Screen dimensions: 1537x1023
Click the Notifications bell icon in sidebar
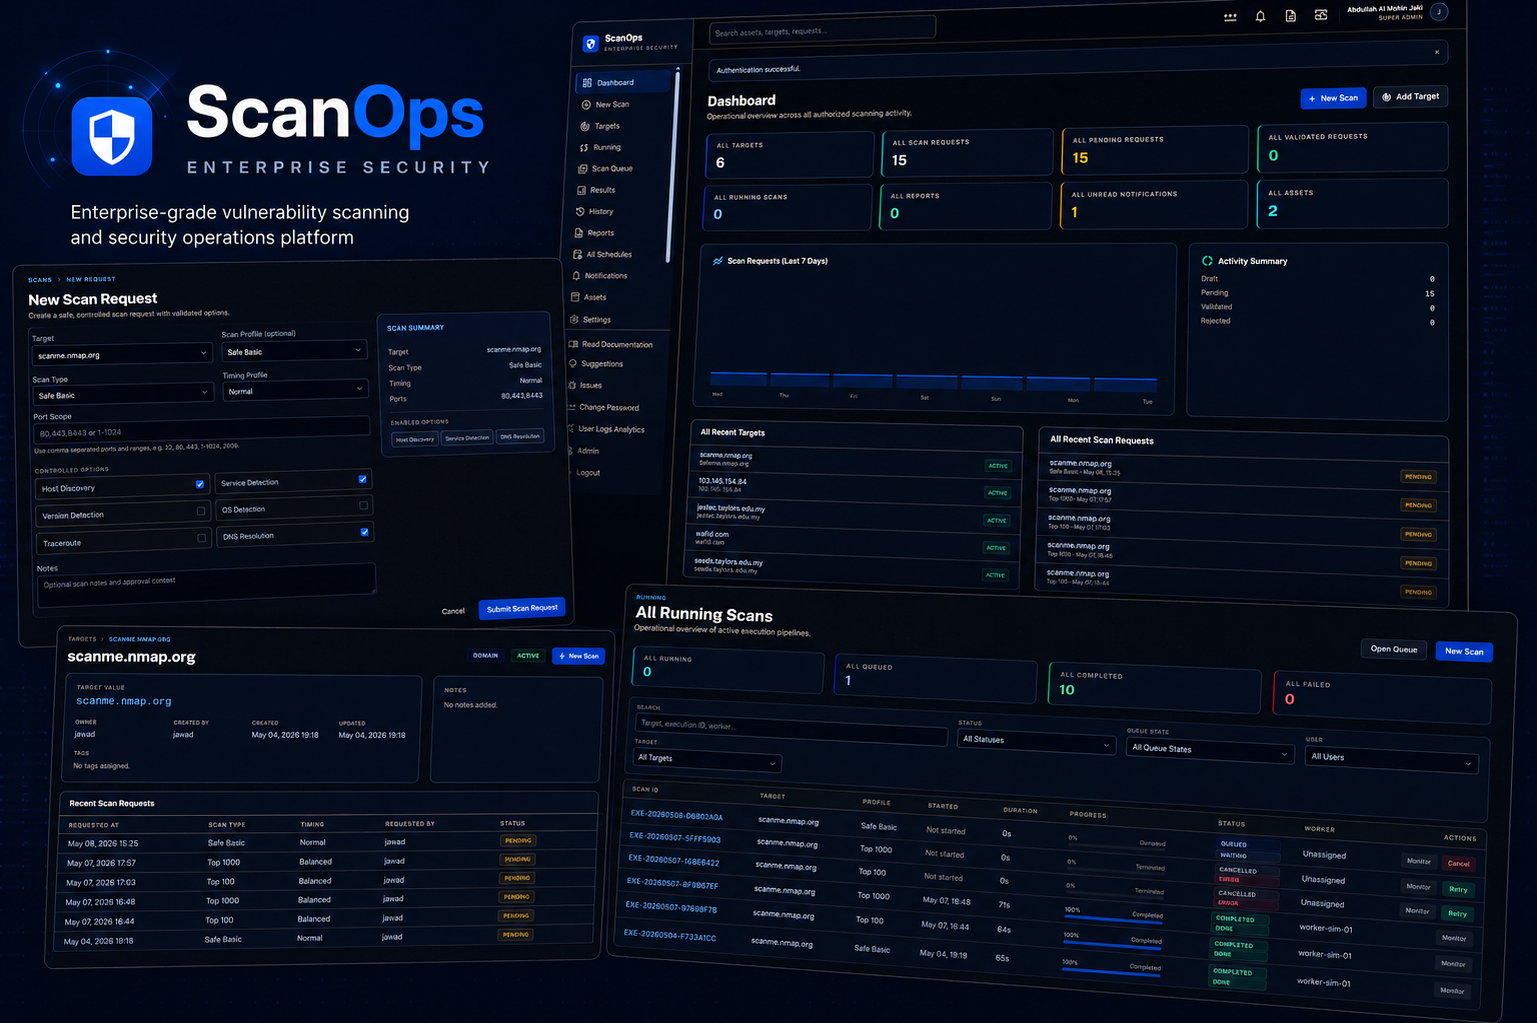576,275
